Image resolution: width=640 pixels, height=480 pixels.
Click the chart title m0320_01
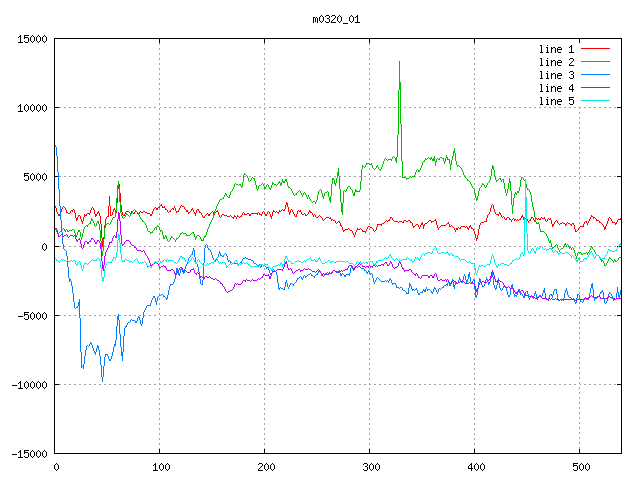click(x=337, y=19)
